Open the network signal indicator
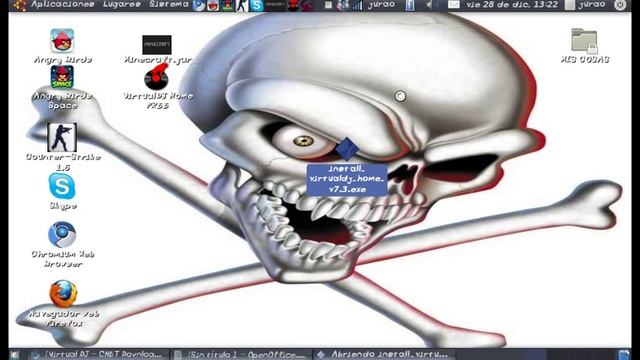 (x=357, y=5)
